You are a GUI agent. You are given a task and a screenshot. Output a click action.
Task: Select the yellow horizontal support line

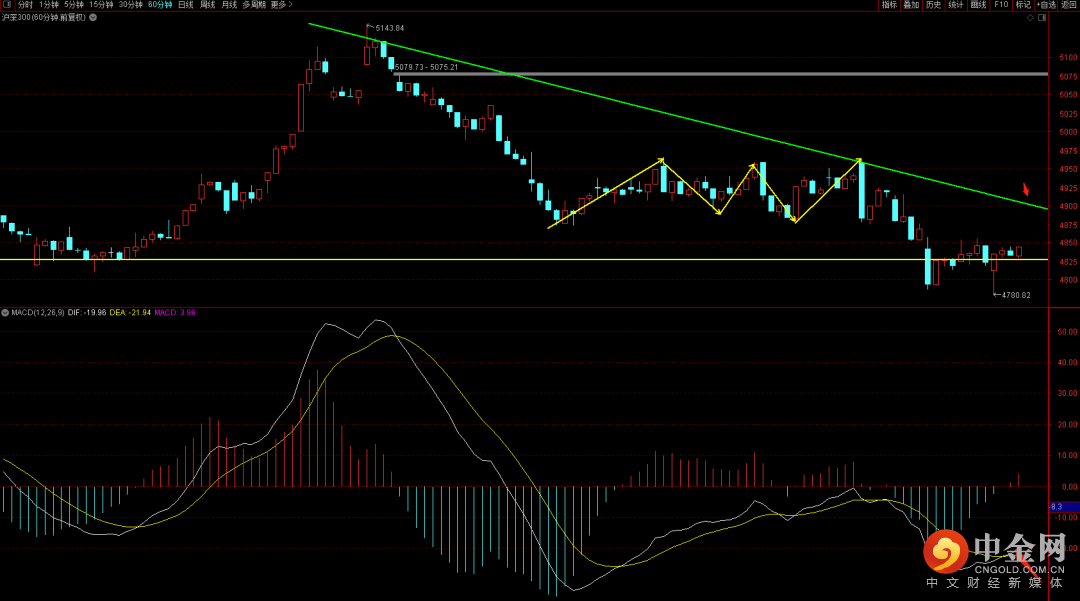coord(523,260)
